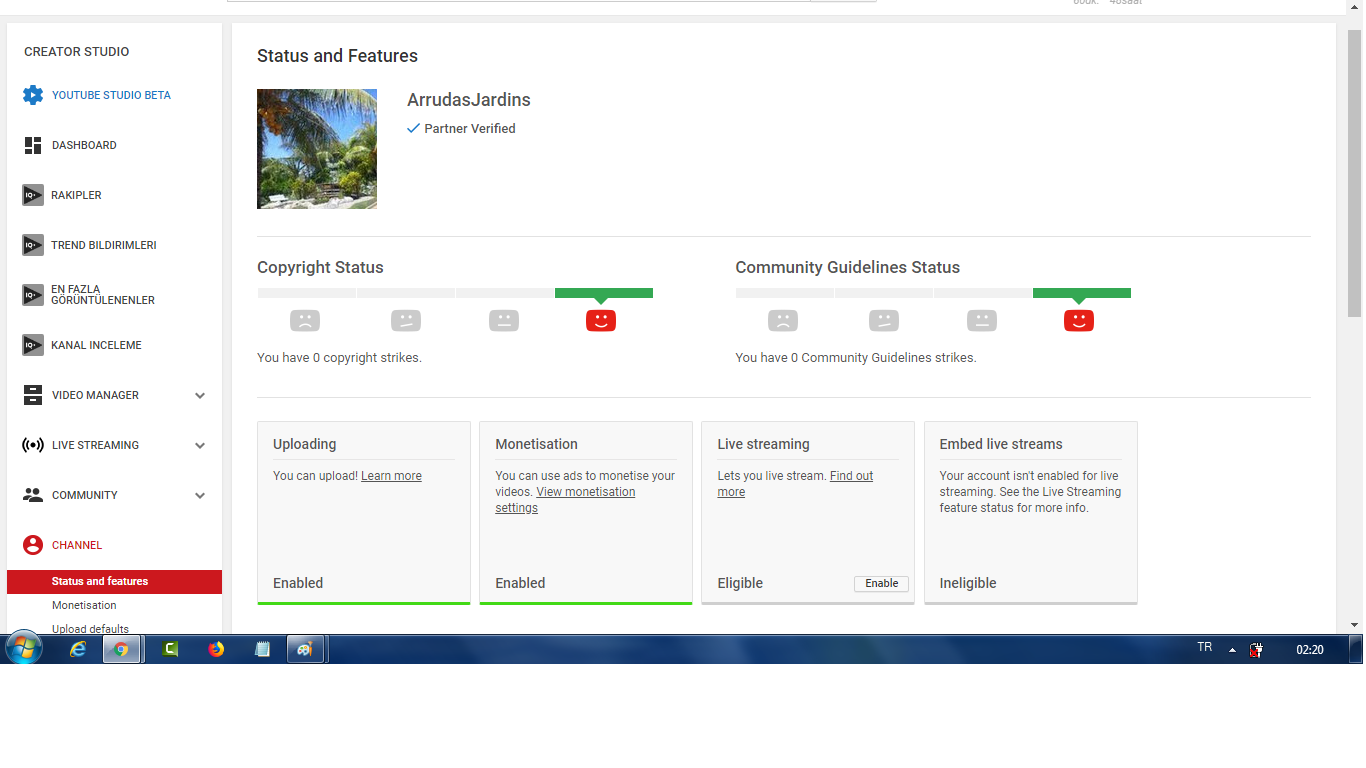Open YouTube Studio Beta gear icon
1366x768 pixels.
click(x=33, y=95)
